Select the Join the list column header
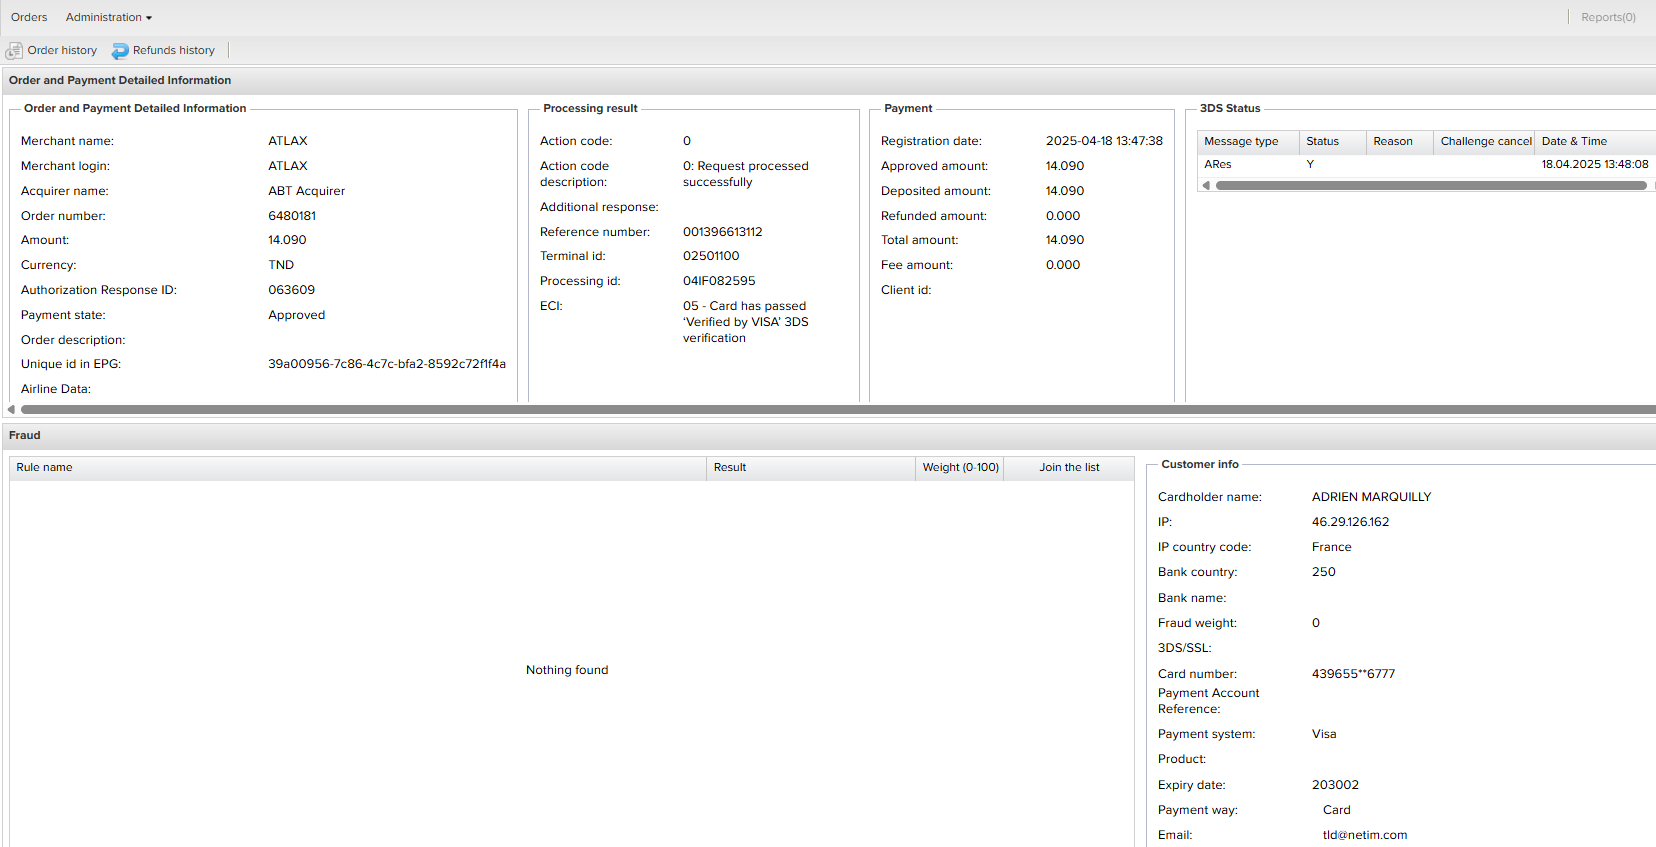 click(1068, 467)
